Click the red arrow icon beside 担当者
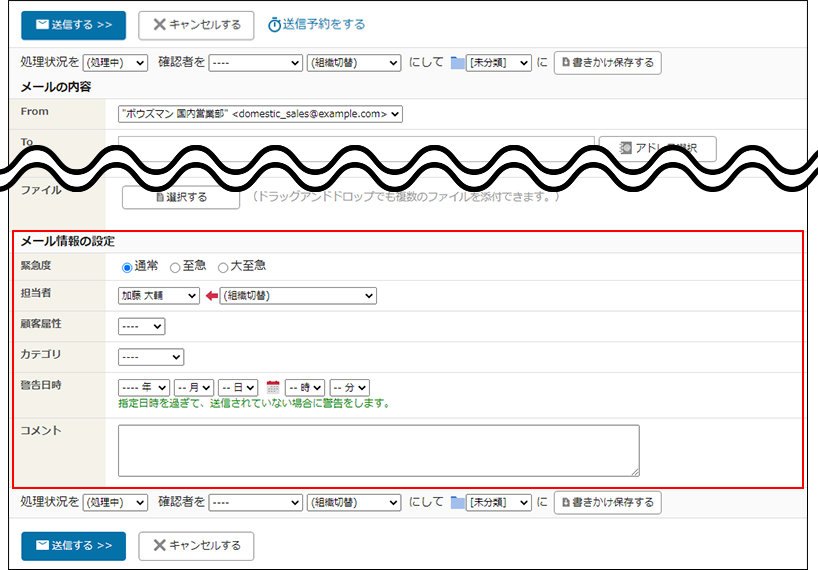The image size is (818, 570). coord(212,296)
